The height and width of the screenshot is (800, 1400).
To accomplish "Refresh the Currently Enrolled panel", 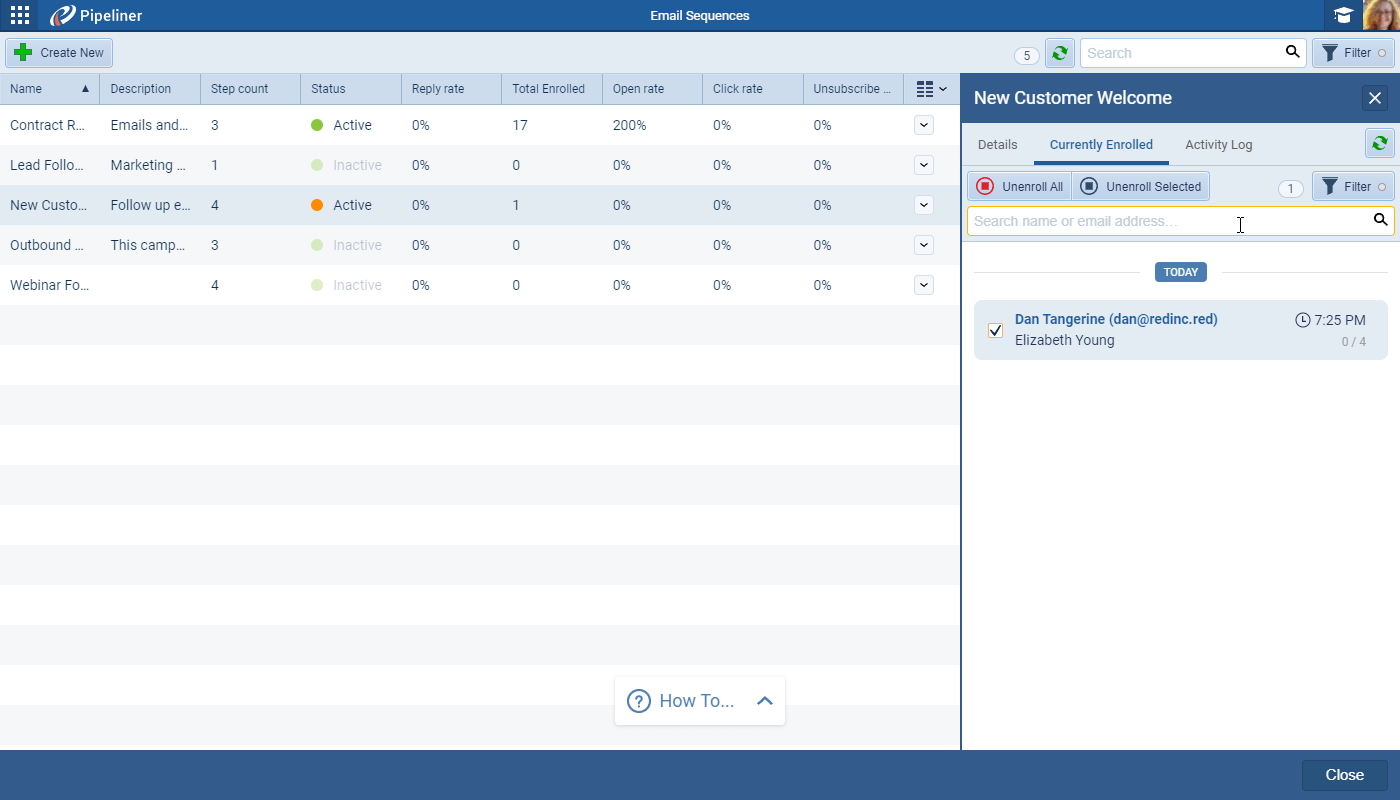I will coord(1380,143).
